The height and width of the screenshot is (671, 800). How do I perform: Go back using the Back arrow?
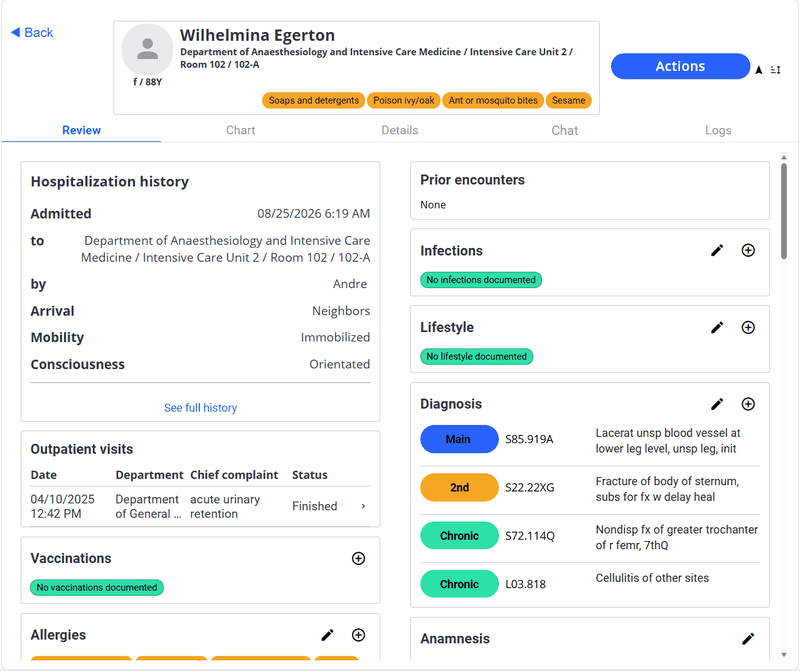[x=32, y=33]
